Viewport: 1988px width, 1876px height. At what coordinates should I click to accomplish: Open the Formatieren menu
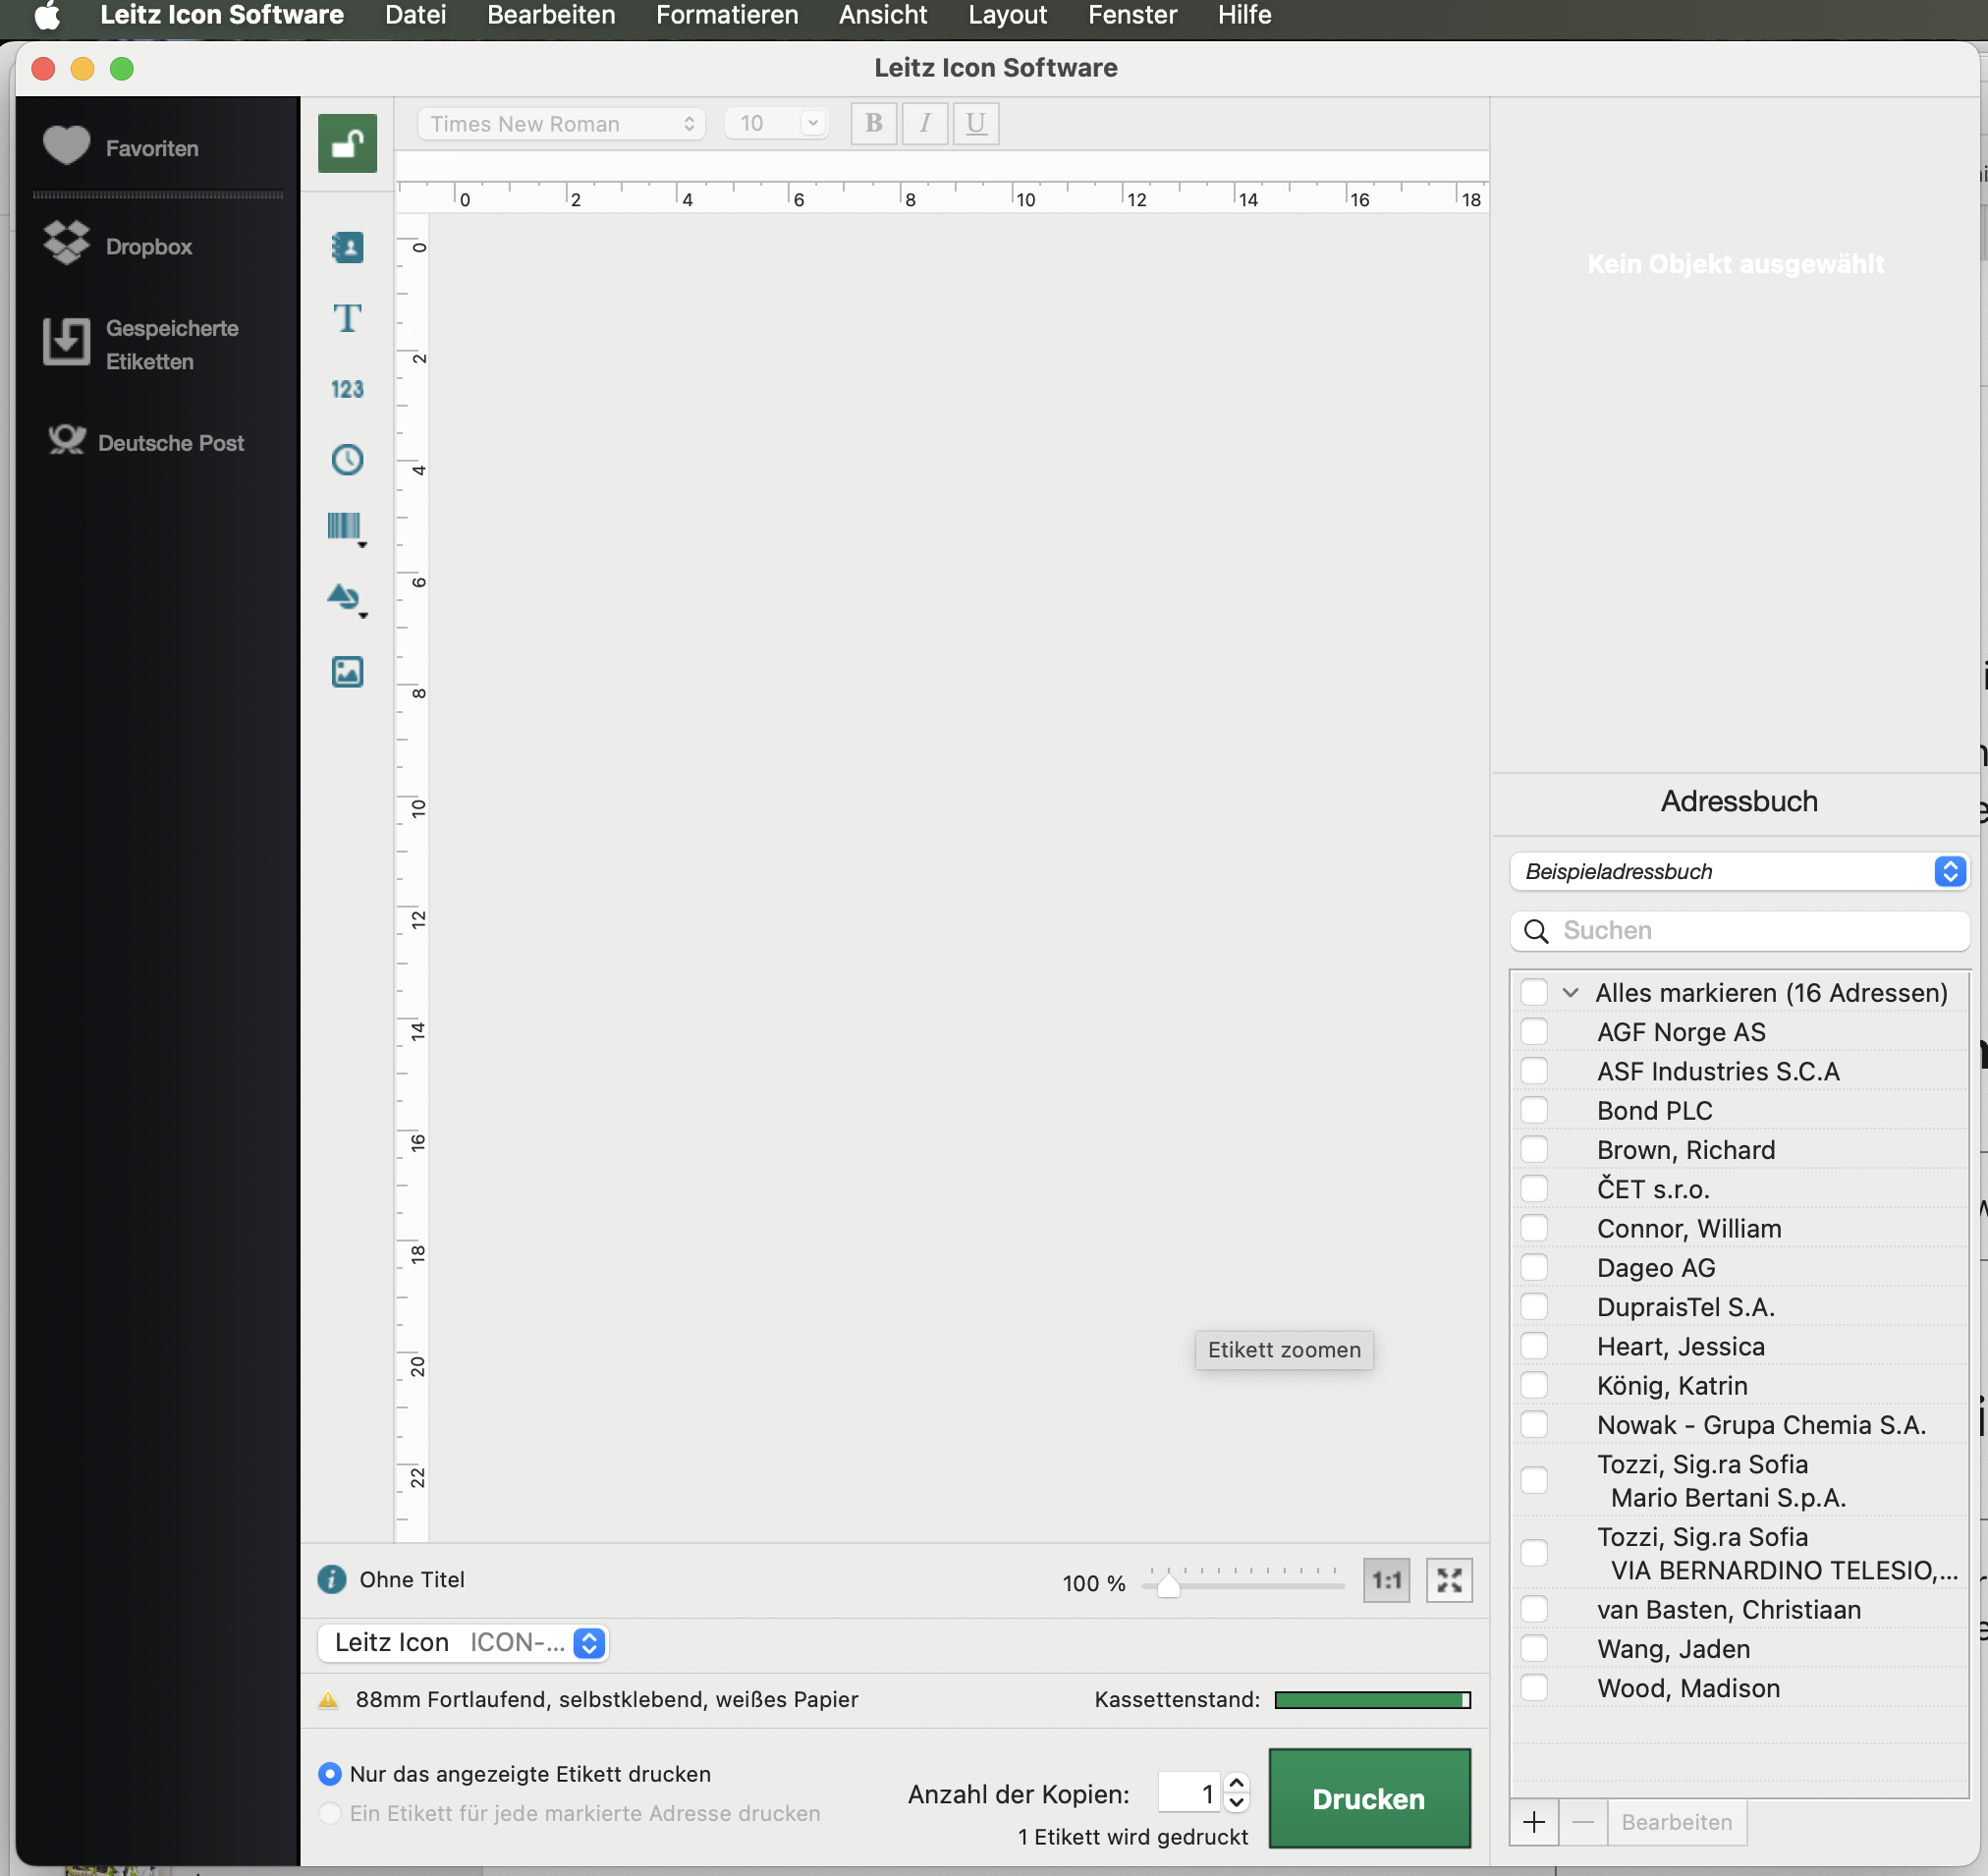pyautogui.click(x=726, y=15)
